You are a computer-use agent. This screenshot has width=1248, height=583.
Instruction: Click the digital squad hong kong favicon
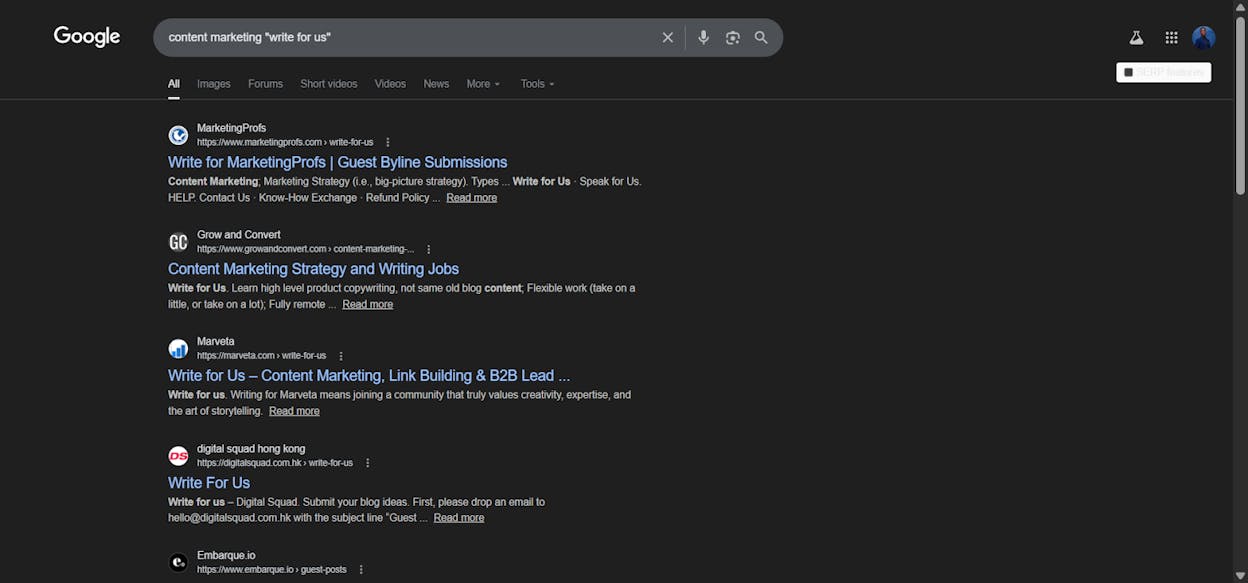coord(178,456)
